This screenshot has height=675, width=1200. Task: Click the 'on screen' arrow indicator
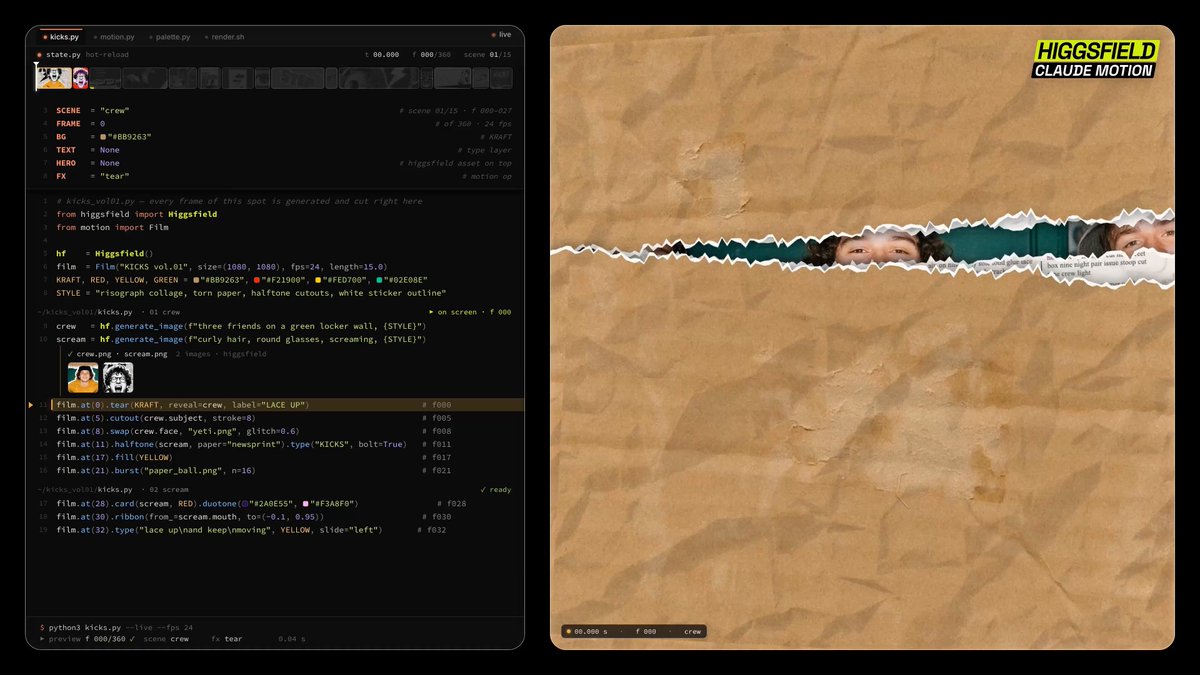click(x=431, y=312)
